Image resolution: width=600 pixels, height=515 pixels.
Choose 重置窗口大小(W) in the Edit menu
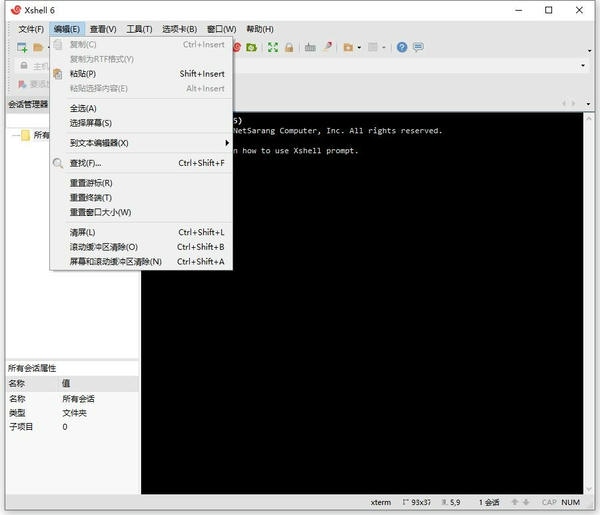[x=141, y=212]
